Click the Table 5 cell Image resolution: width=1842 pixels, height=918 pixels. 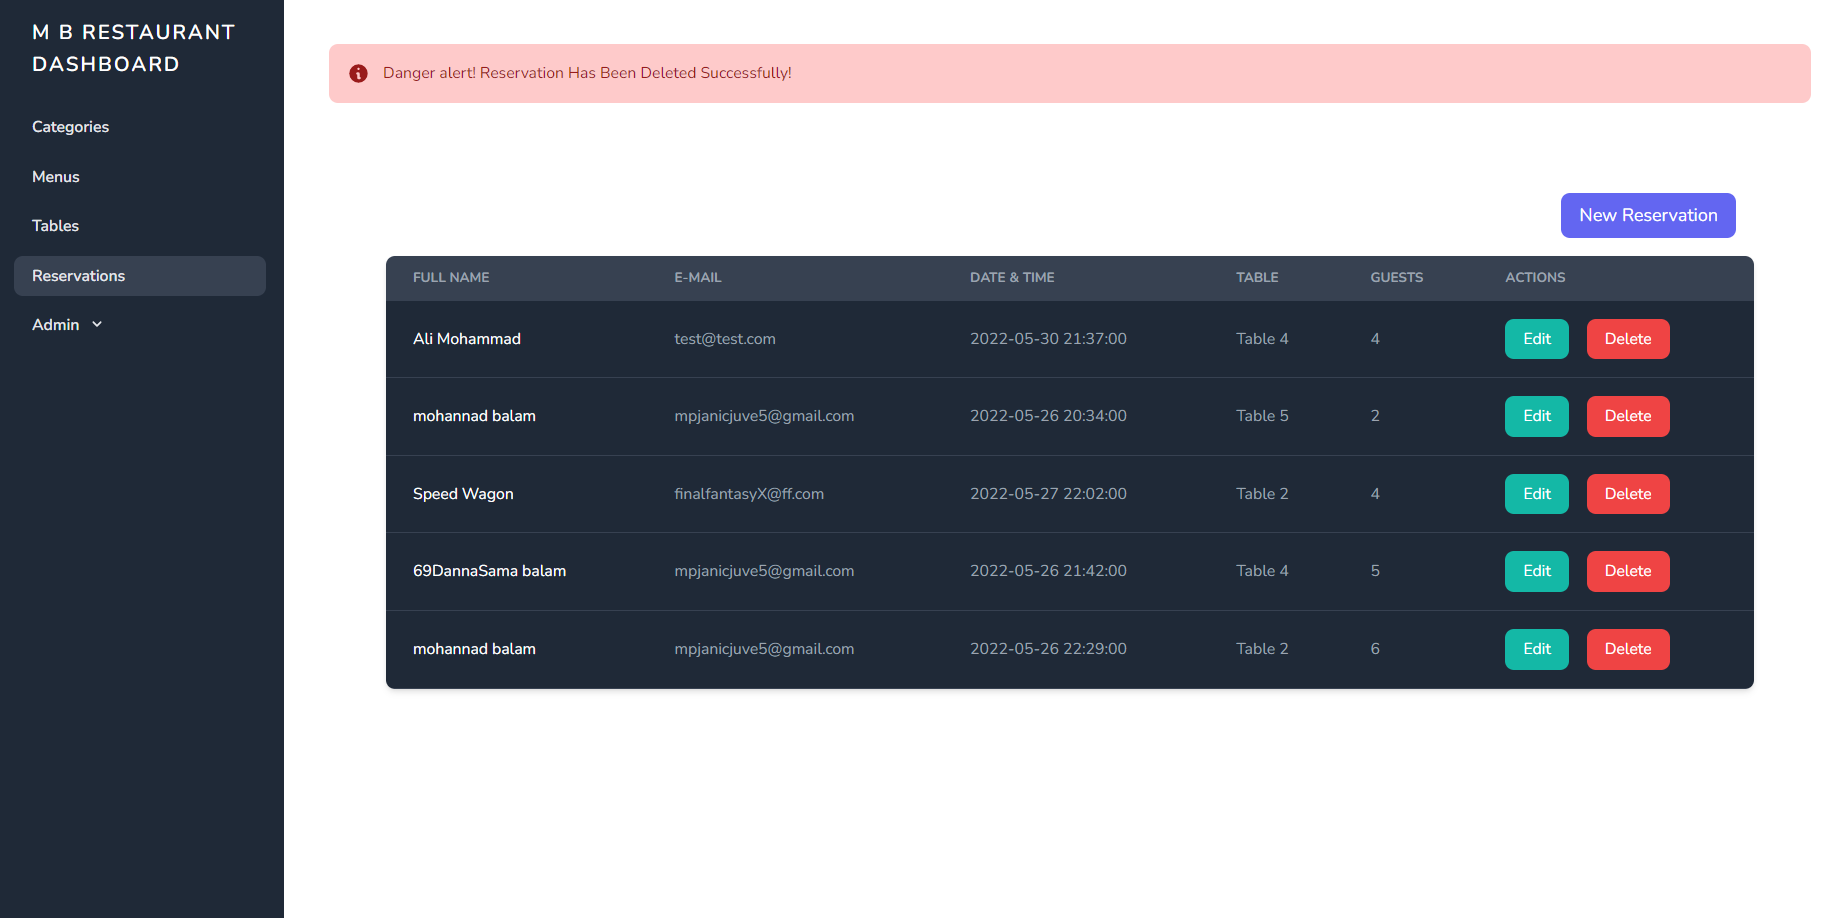click(x=1262, y=416)
